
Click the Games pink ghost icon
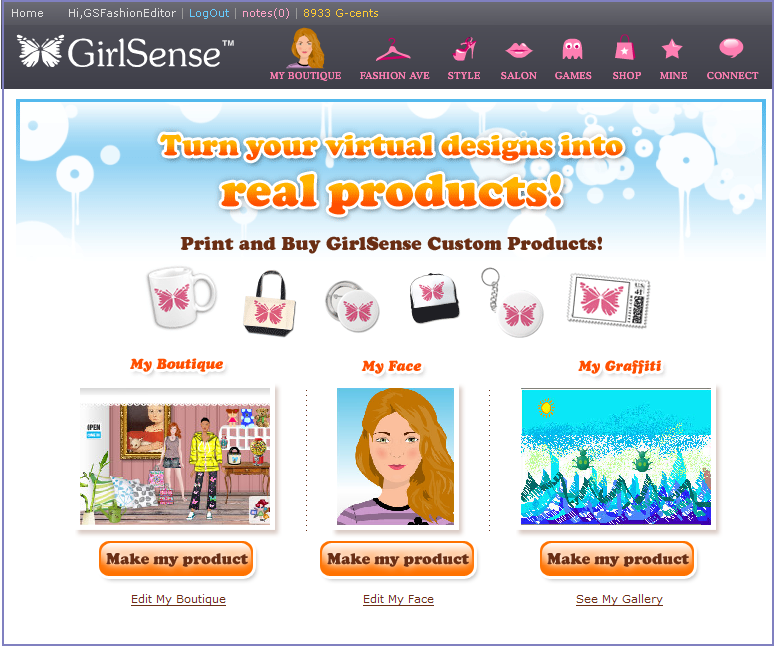click(x=573, y=49)
